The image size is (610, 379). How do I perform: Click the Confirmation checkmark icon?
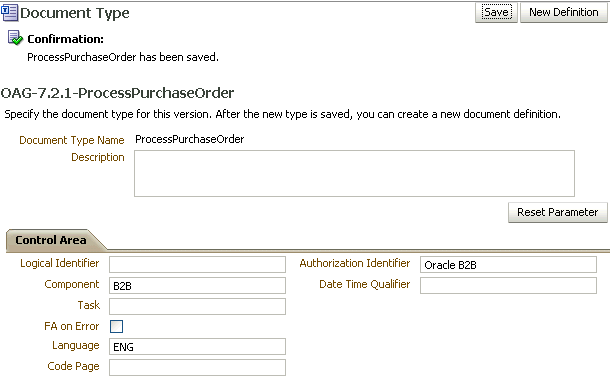tap(15, 38)
